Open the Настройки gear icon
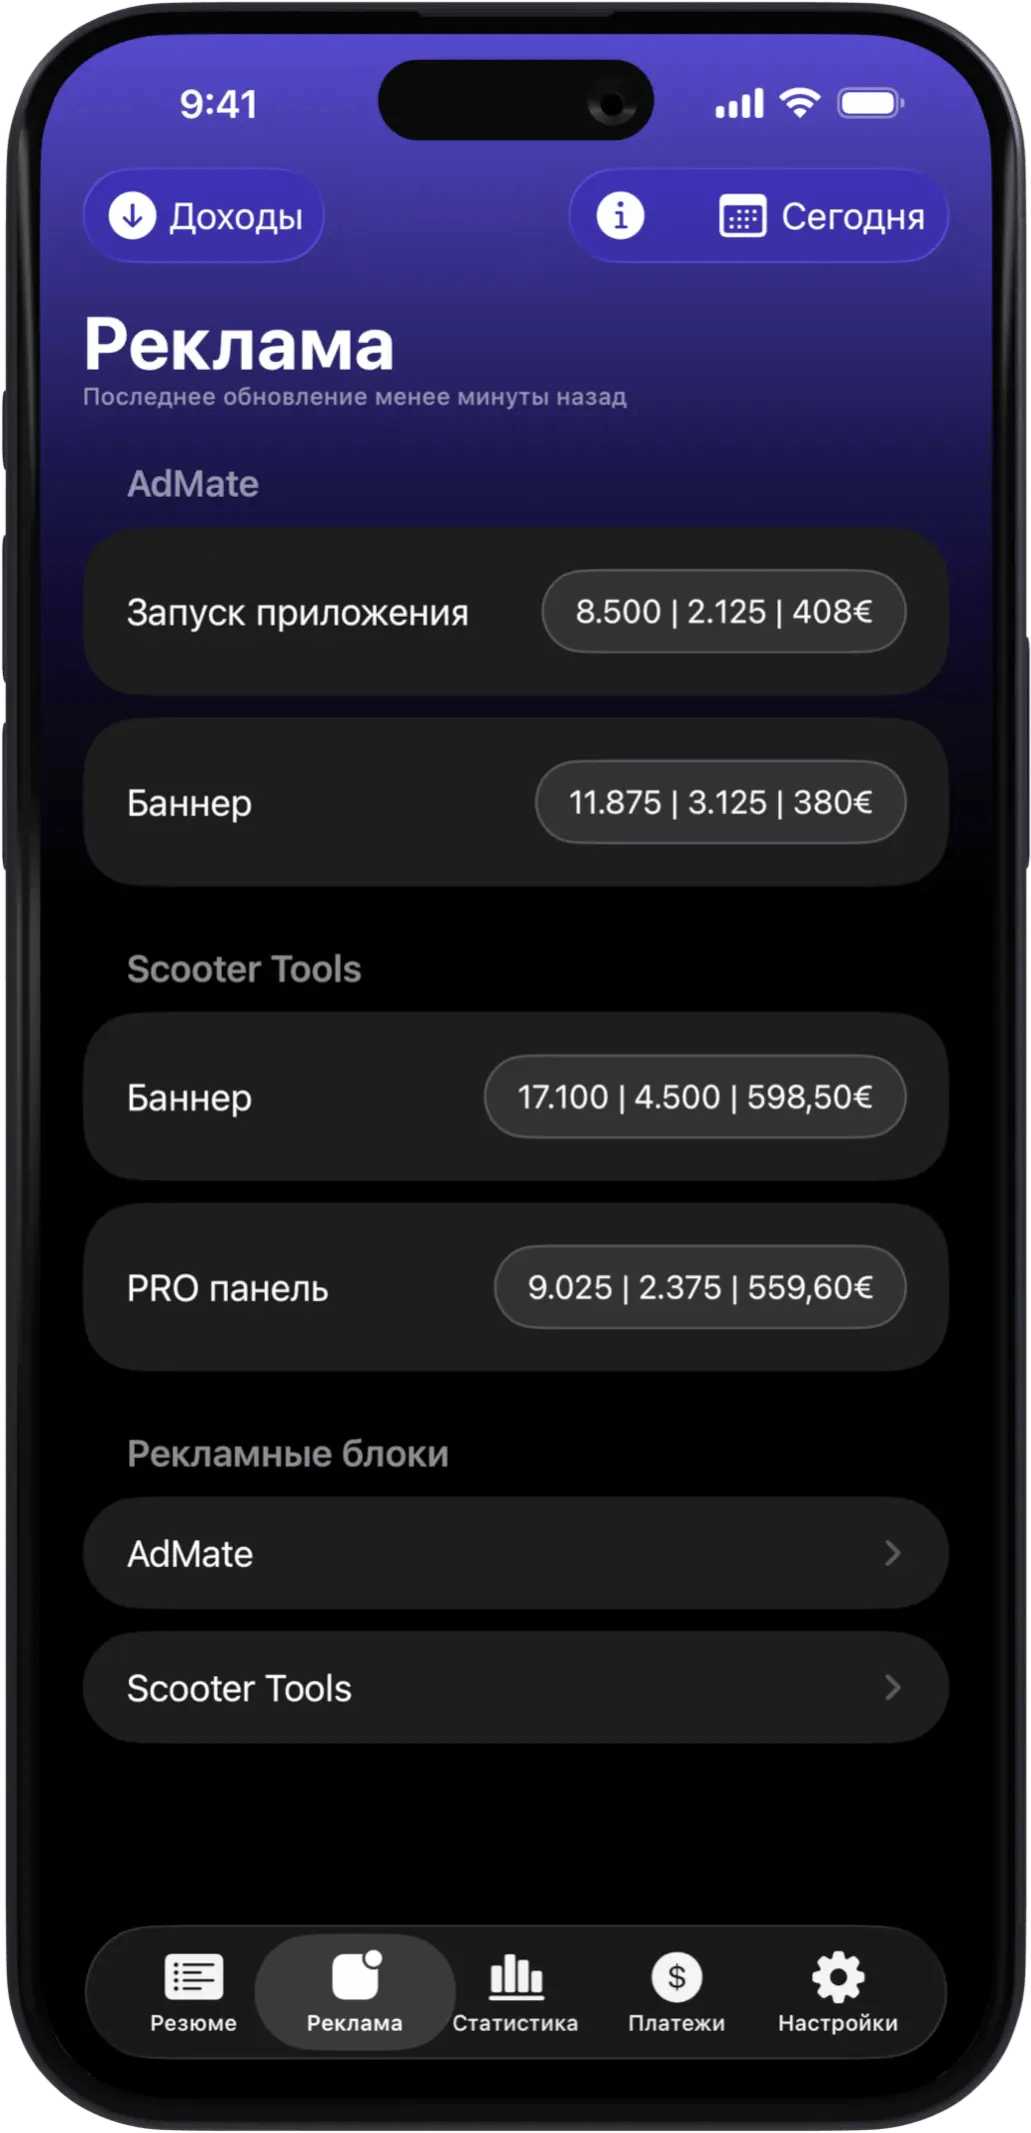This screenshot has height=2133, width=1031. click(x=838, y=1976)
